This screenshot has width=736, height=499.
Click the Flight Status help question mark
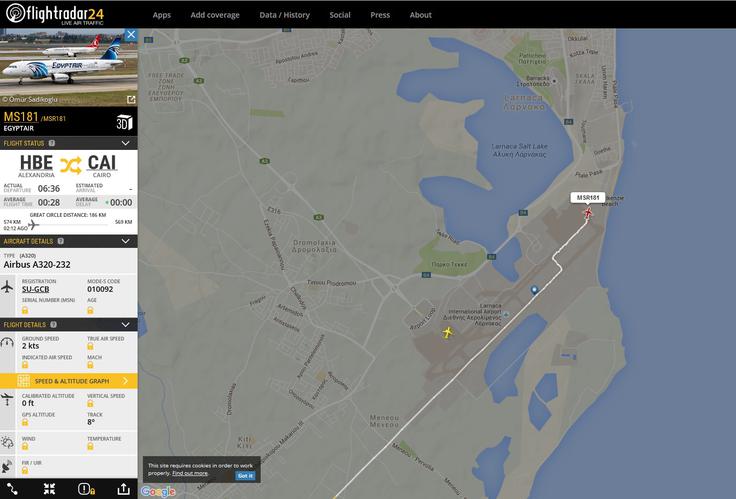[52, 143]
